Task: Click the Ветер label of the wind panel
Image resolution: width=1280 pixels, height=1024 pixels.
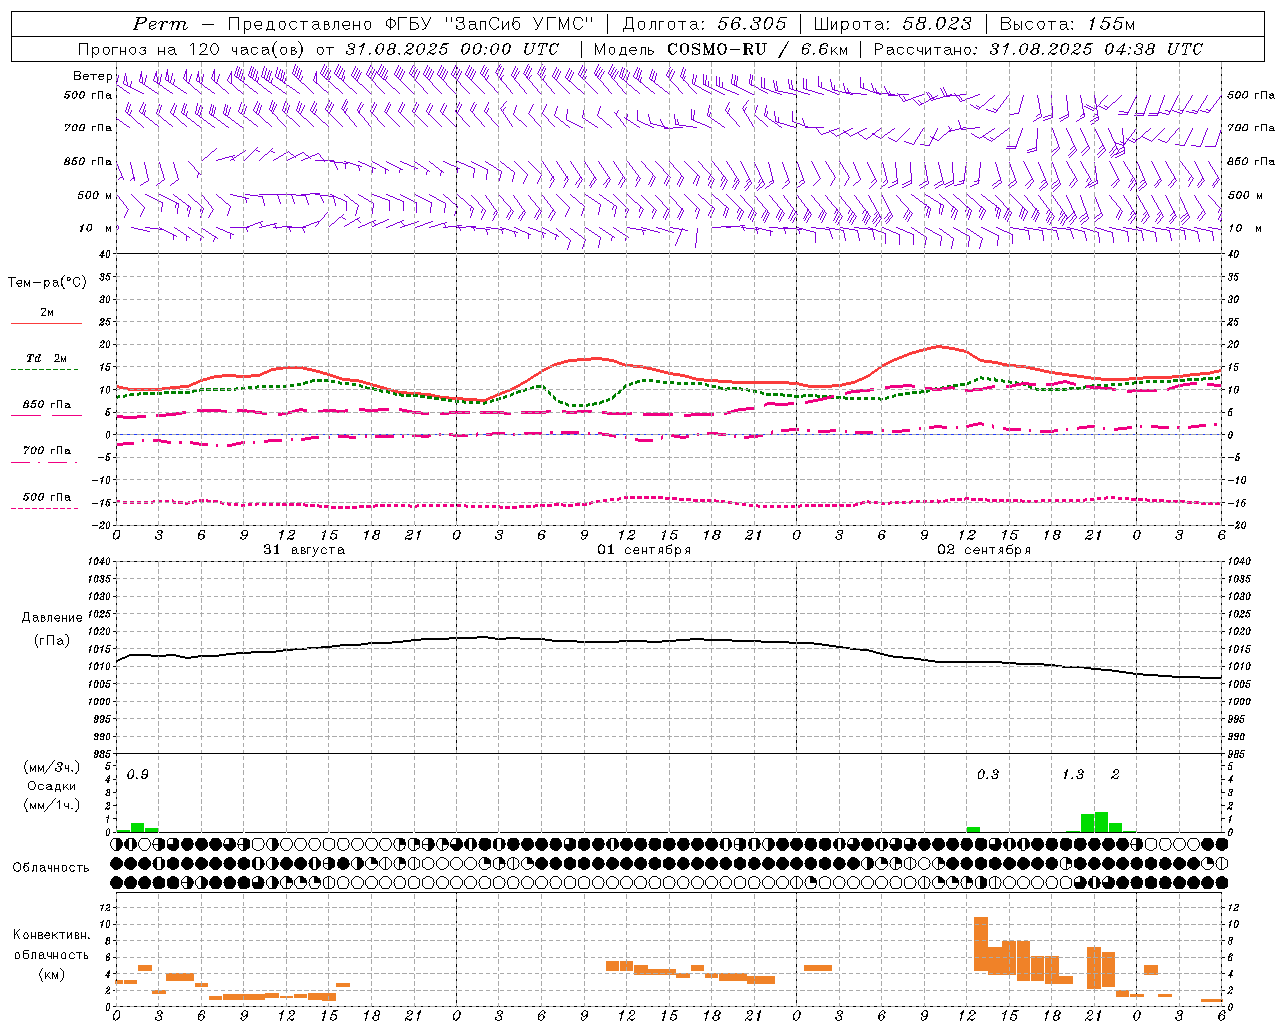Action: pos(92,76)
